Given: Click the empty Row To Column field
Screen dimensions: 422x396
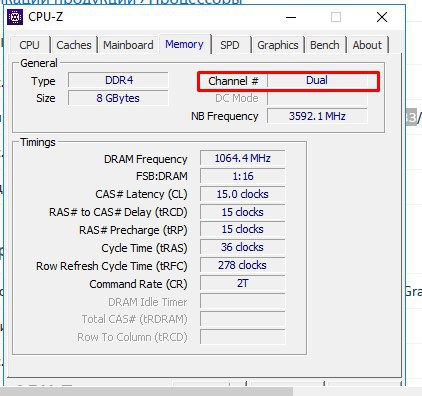Looking at the screenshot, I should [x=242, y=337].
